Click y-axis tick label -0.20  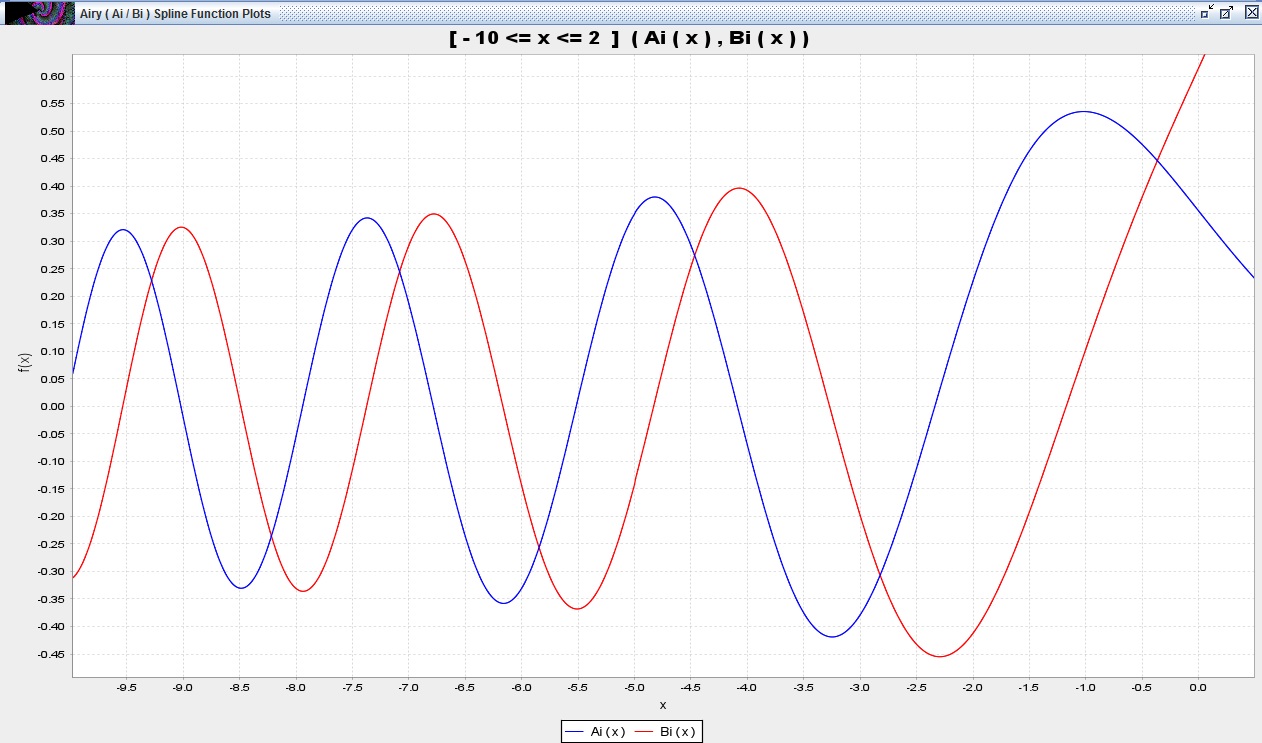click(51, 516)
